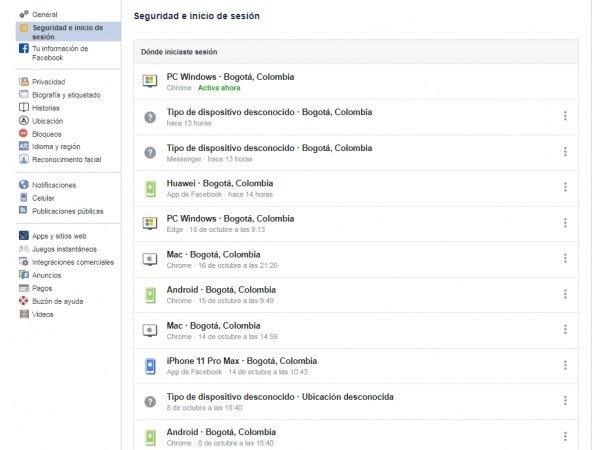Viewport: 600px width, 450px height.
Task: Open options menu for iPhone 11 Pro Max session
Action: (565, 365)
